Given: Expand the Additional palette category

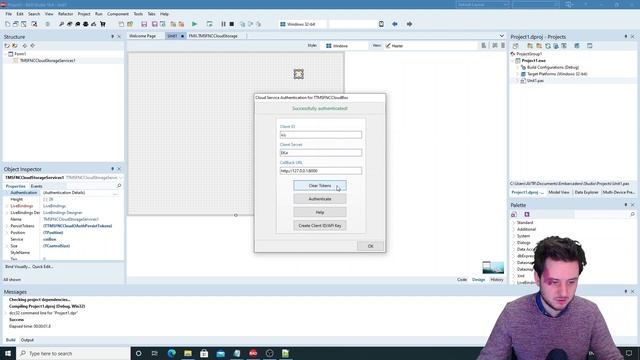Looking at the screenshot, I should [514, 229].
